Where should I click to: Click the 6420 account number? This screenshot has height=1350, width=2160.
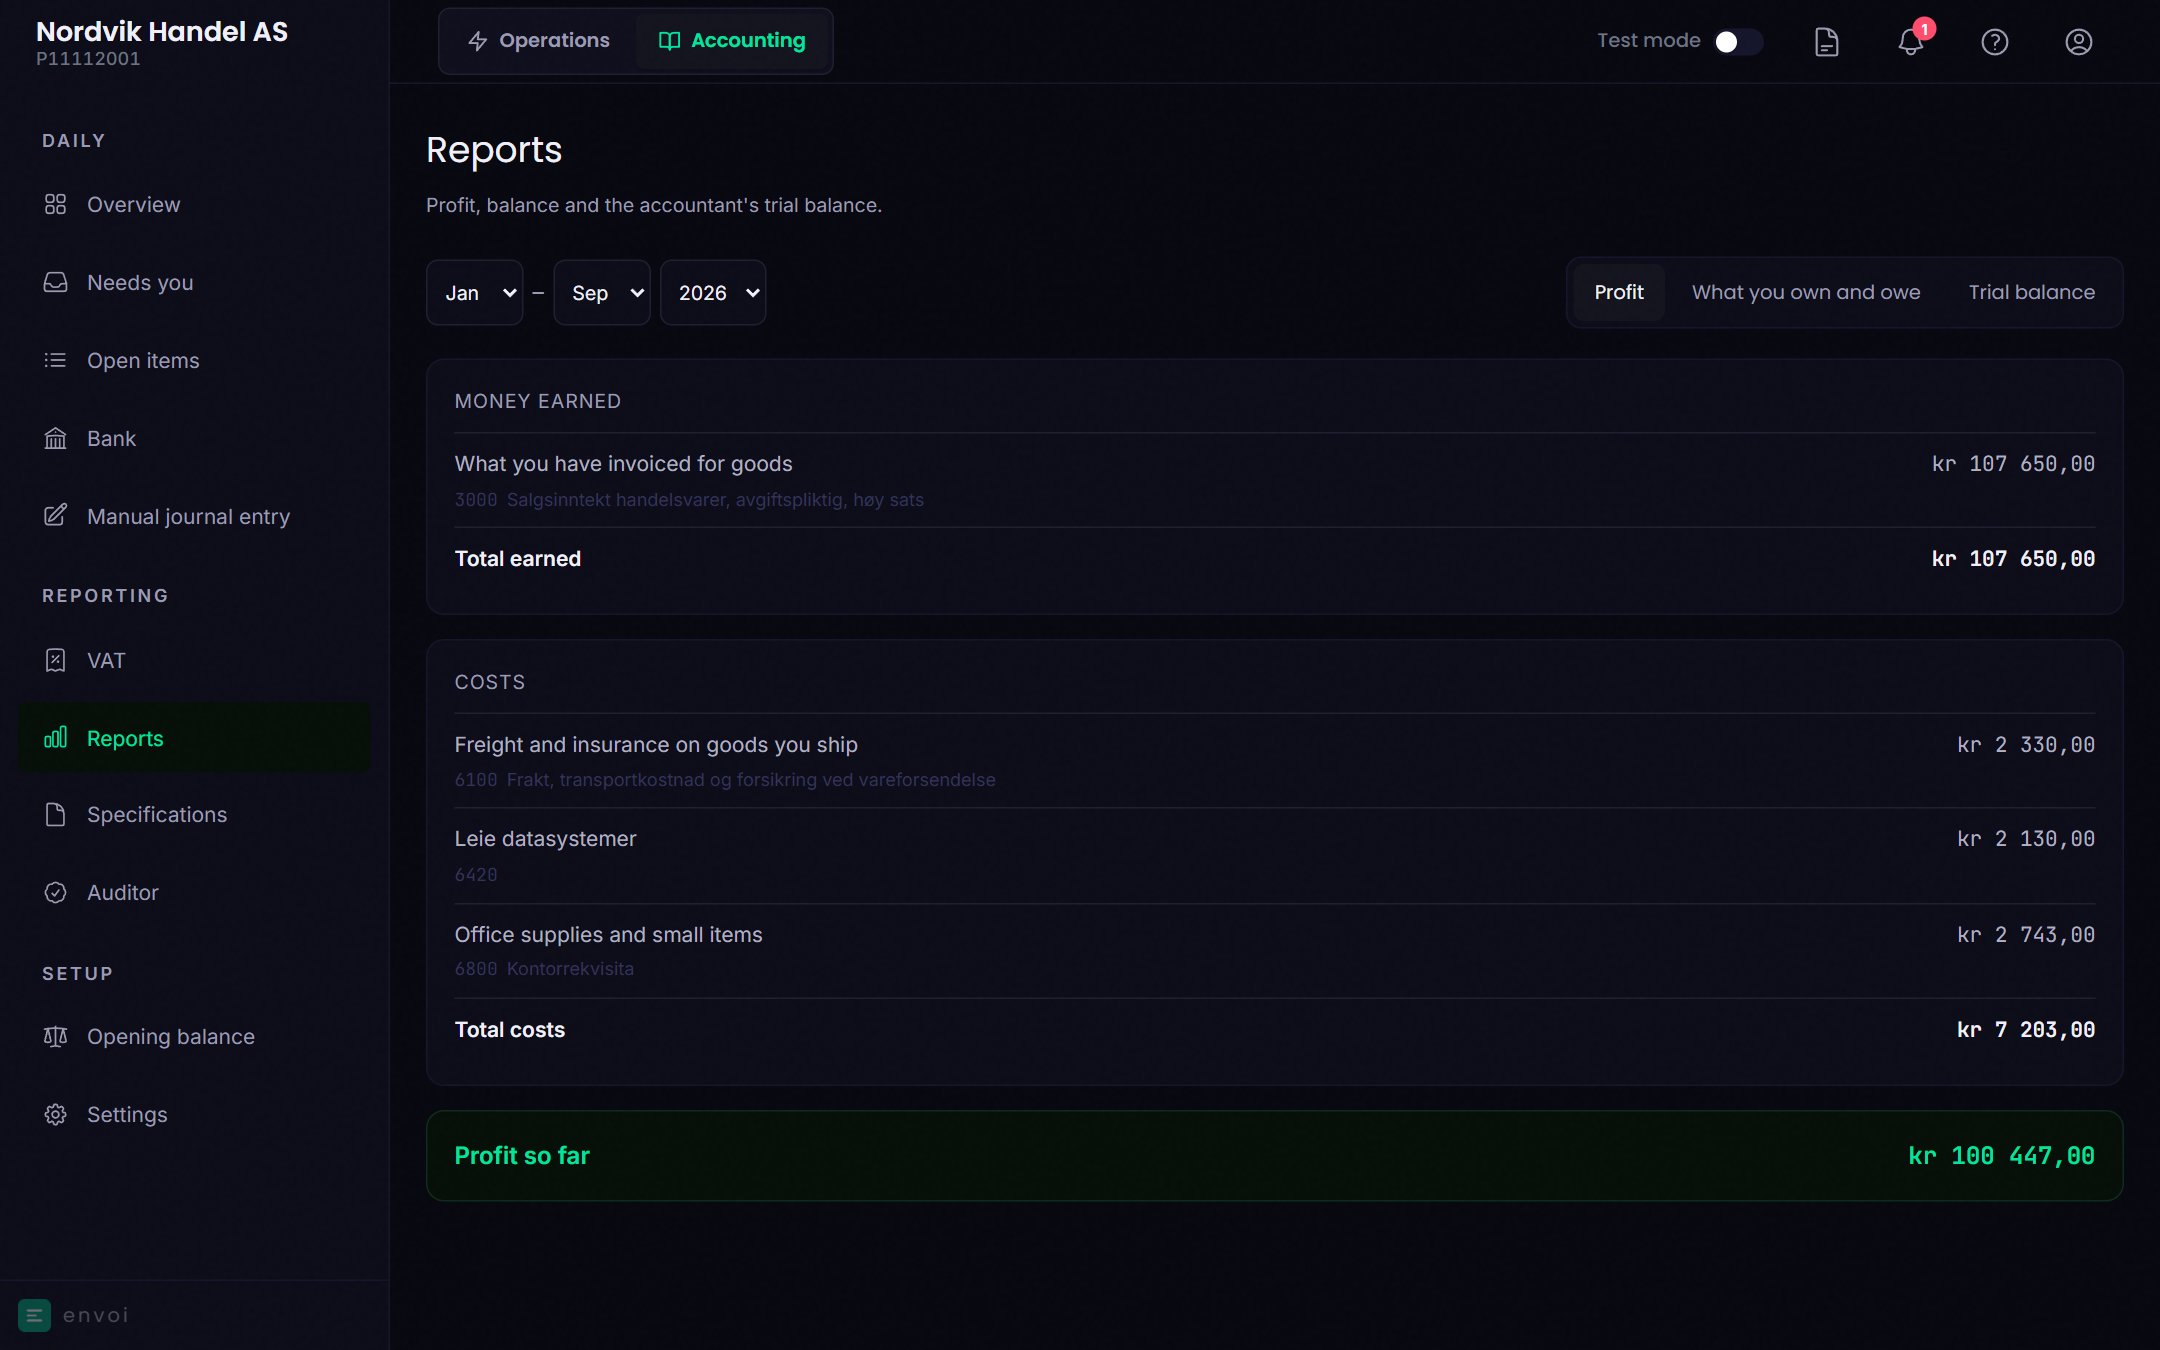coord(476,875)
